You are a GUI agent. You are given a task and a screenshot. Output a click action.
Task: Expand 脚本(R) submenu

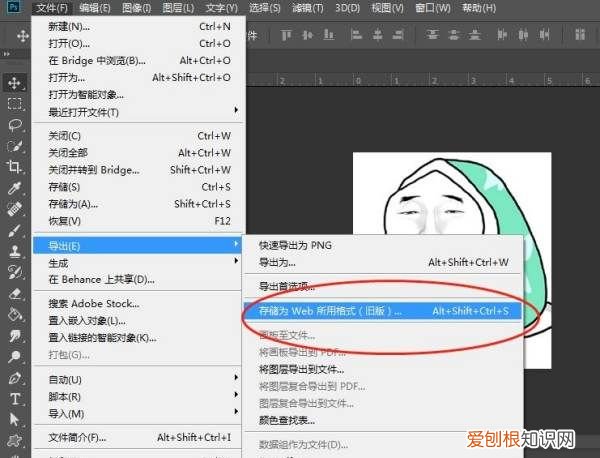tap(236, 394)
